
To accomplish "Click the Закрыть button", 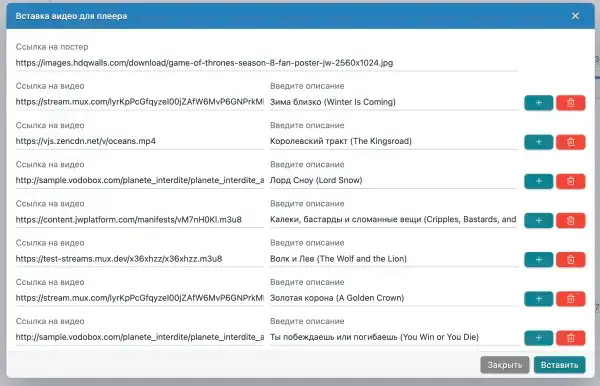I will pyautogui.click(x=505, y=365).
